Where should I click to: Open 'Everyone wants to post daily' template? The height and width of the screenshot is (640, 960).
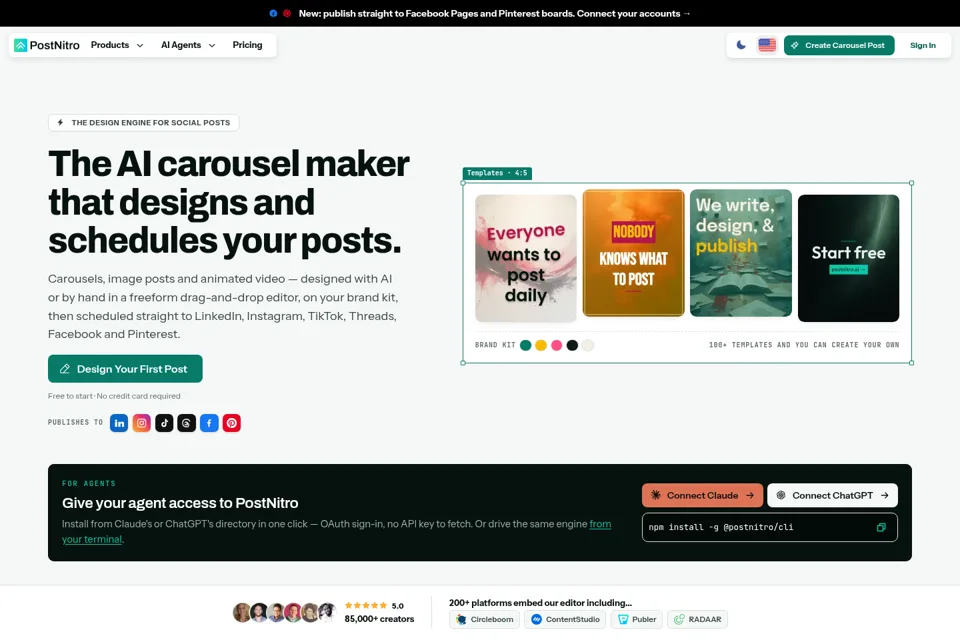coord(526,258)
